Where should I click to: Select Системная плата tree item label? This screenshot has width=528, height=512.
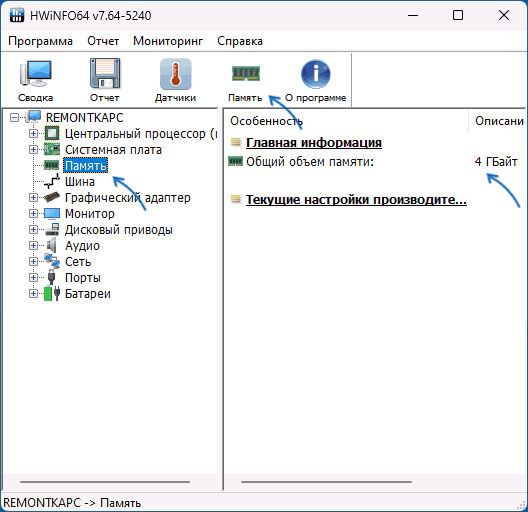click(x=113, y=150)
